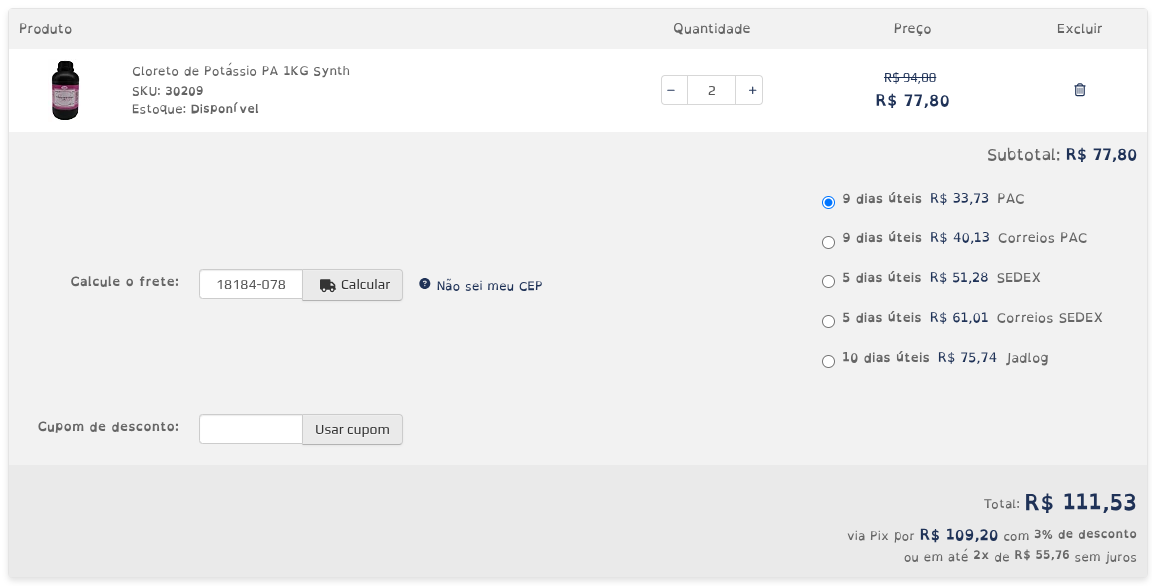
Task: Select the PAC R$ 33,73 shipping option
Action: (x=828, y=202)
